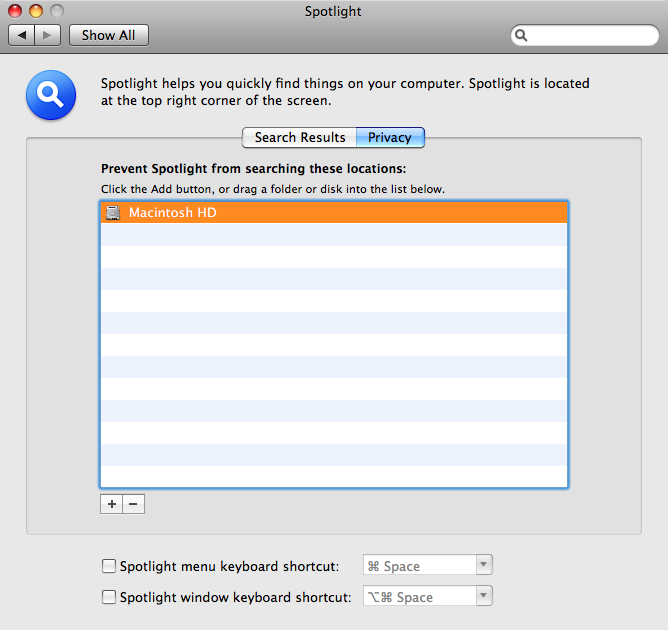Select the Privacy tab
Image resolution: width=668 pixels, height=630 pixels.
click(x=390, y=138)
